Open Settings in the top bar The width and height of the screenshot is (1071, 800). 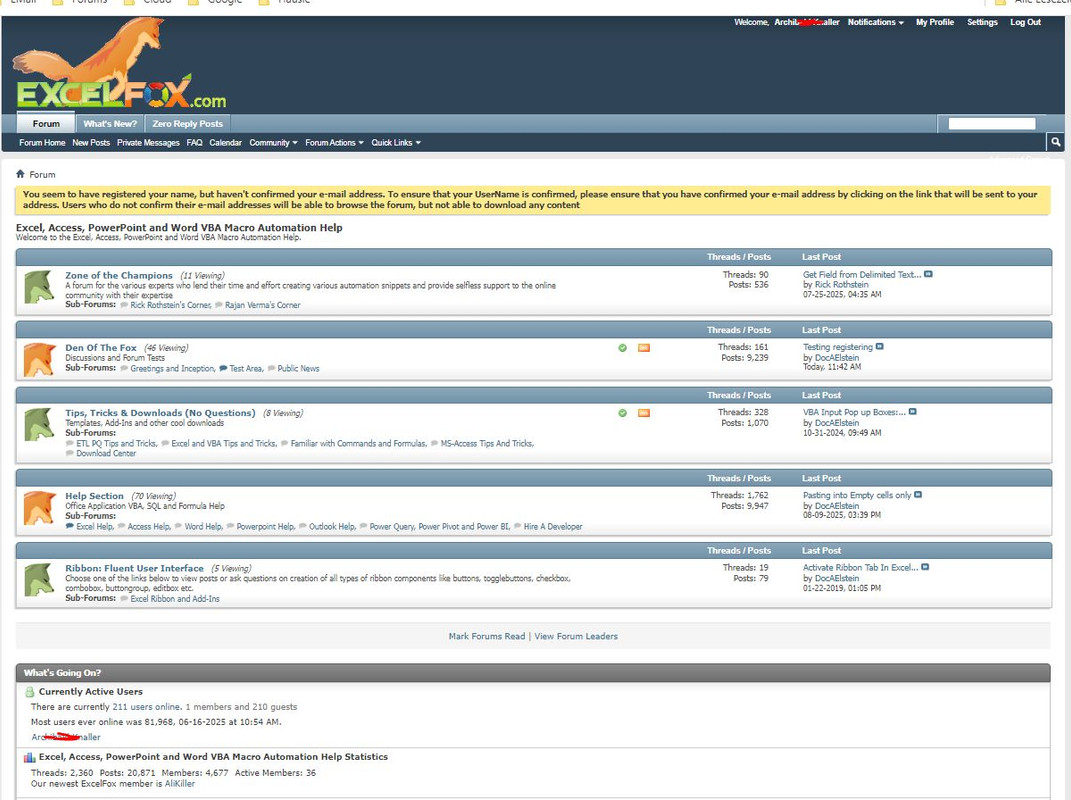[x=982, y=22]
